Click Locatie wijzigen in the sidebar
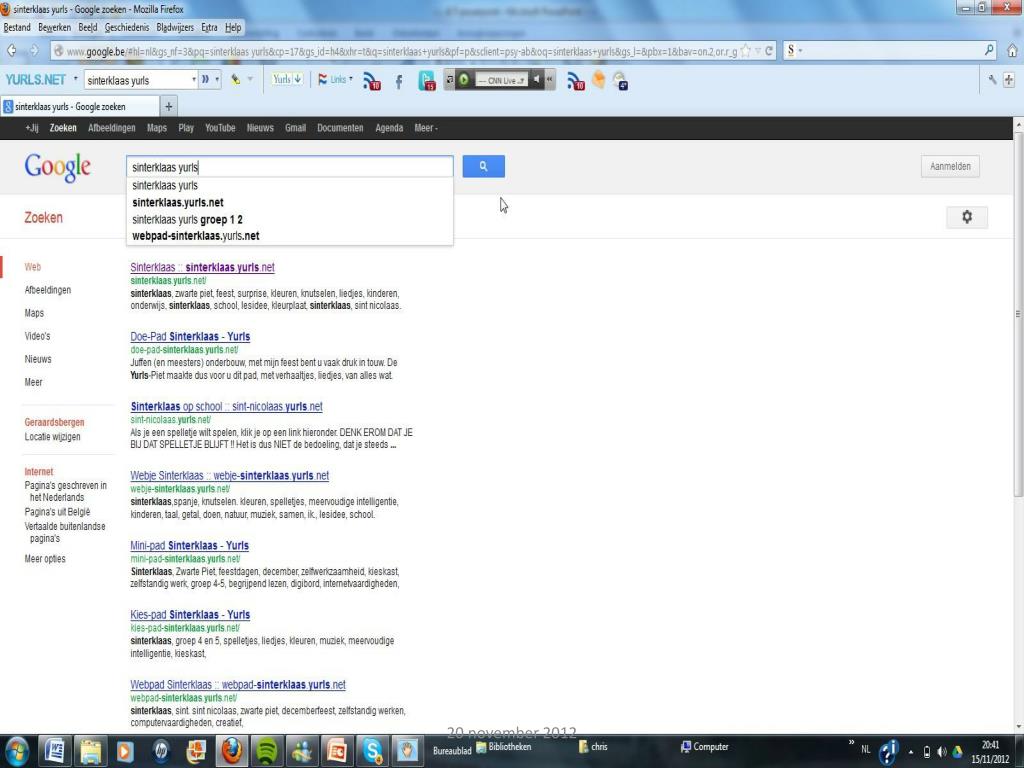This screenshot has width=1024, height=768. coord(52,437)
